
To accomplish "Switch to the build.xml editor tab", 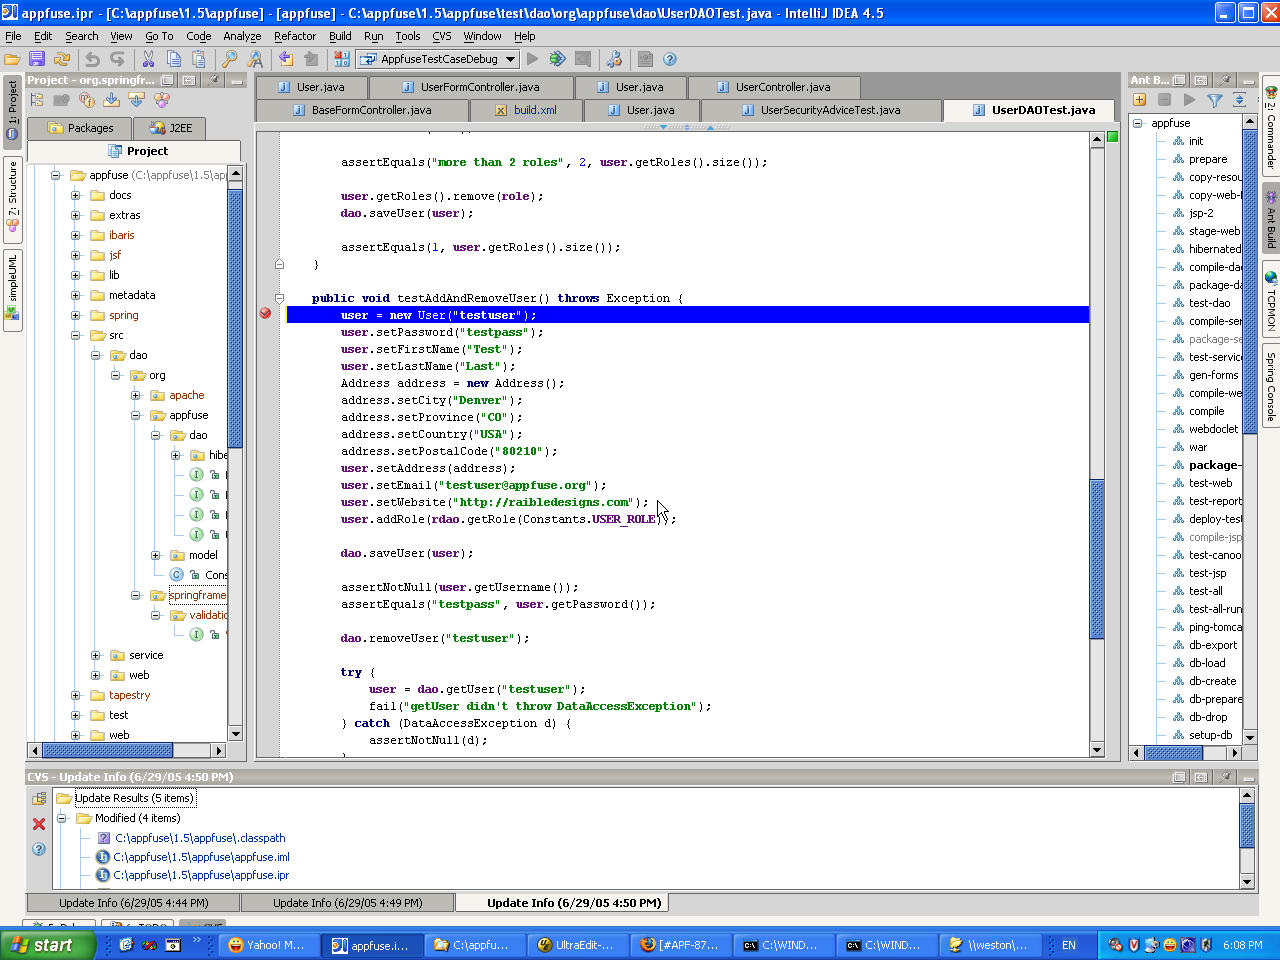I will 526,110.
